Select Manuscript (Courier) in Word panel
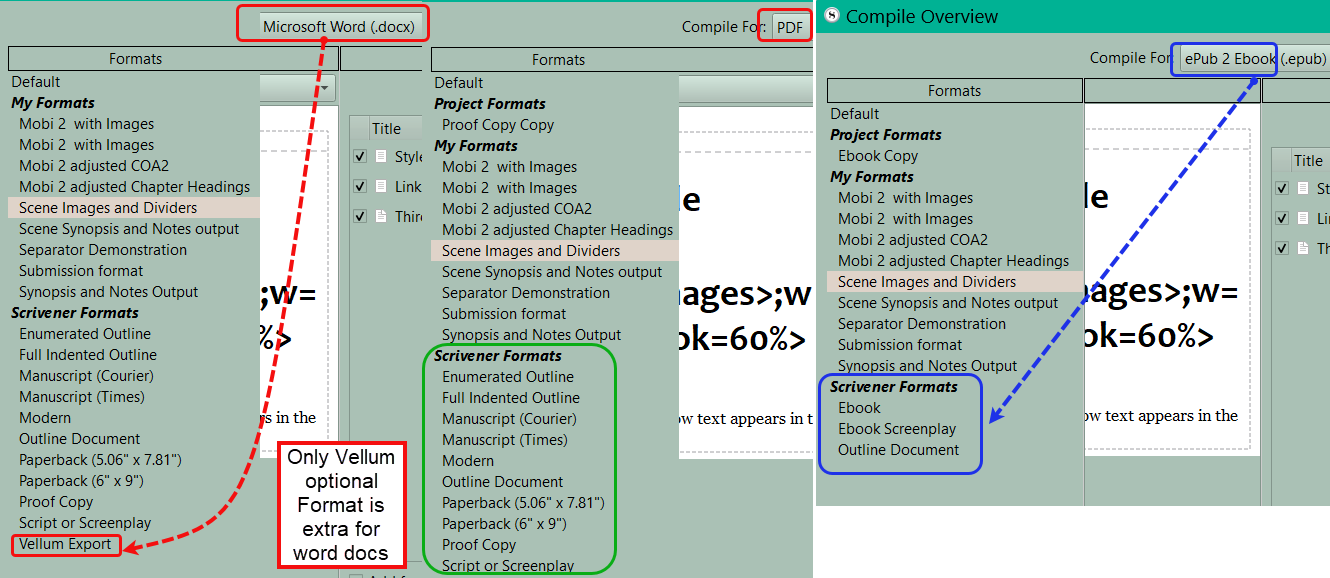The width and height of the screenshot is (1330, 578). coord(86,376)
